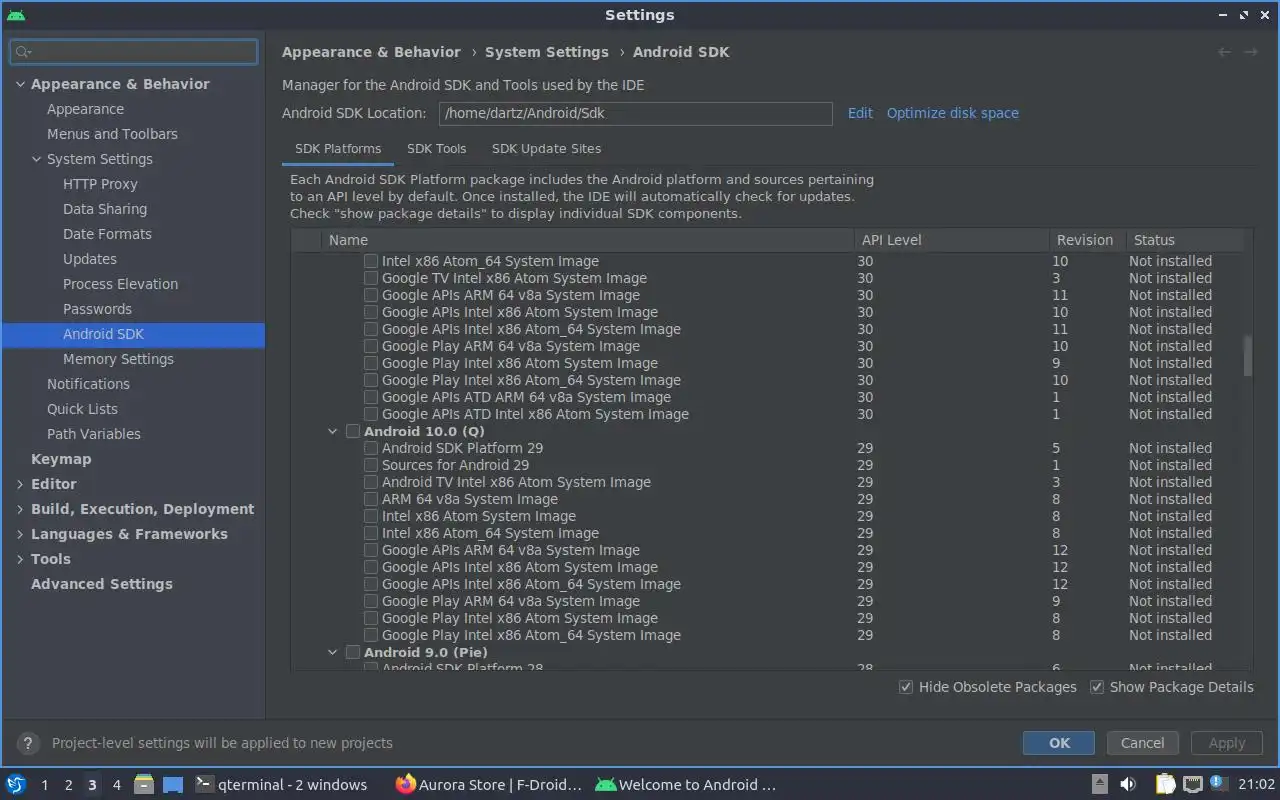1280x800 pixels.
Task: Expand Languages & Frameworks section
Action: (x=20, y=534)
